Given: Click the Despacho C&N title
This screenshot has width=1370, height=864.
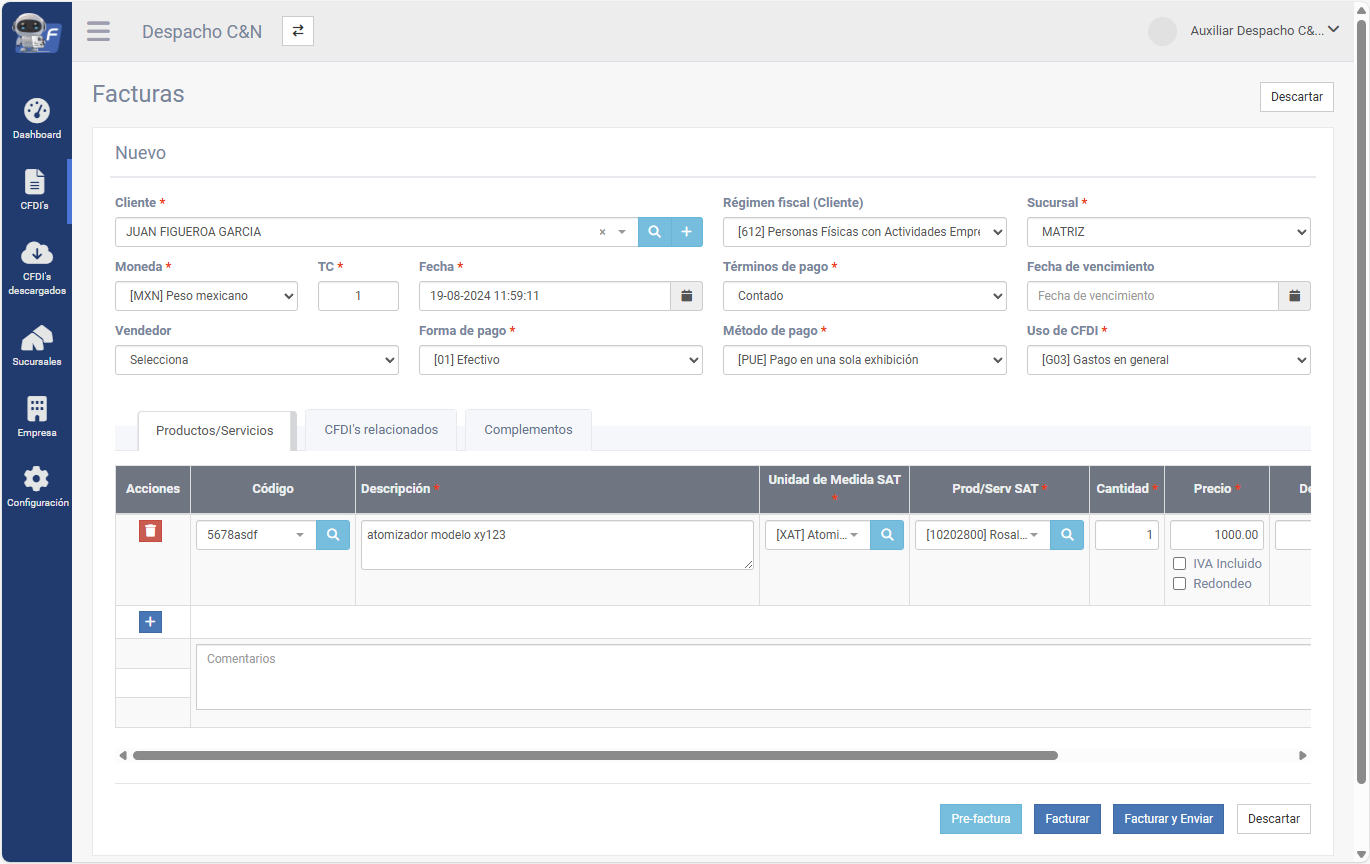Looking at the screenshot, I should pos(202,31).
